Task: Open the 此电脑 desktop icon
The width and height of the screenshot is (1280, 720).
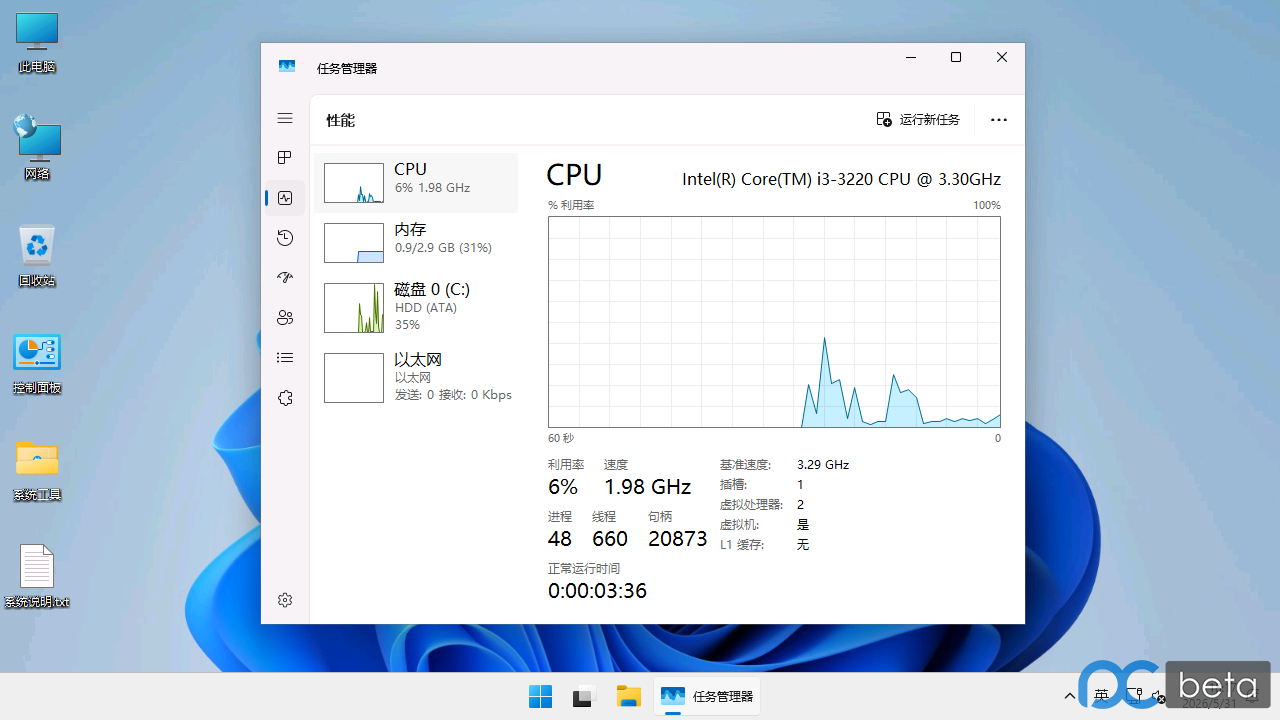Action: click(x=37, y=43)
